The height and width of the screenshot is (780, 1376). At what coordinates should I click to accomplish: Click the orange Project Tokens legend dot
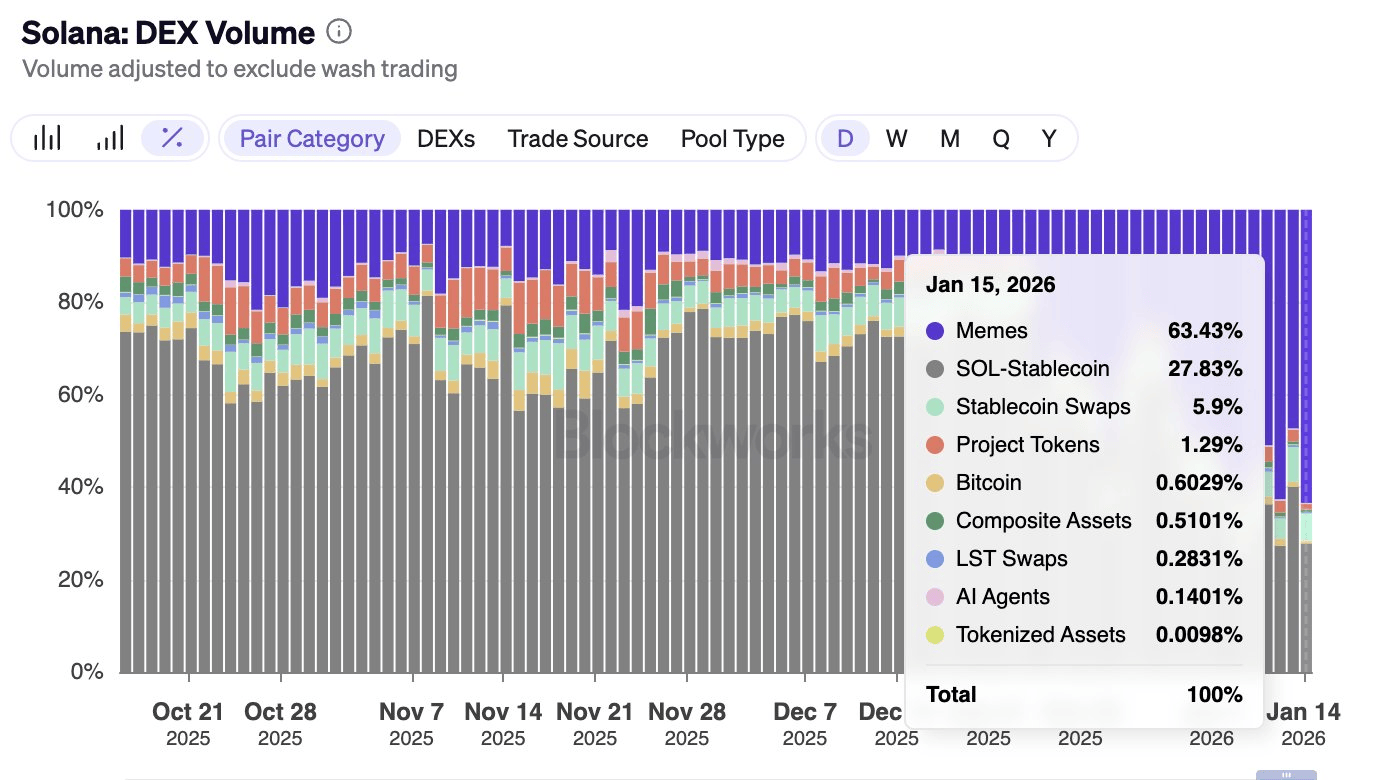(x=935, y=445)
